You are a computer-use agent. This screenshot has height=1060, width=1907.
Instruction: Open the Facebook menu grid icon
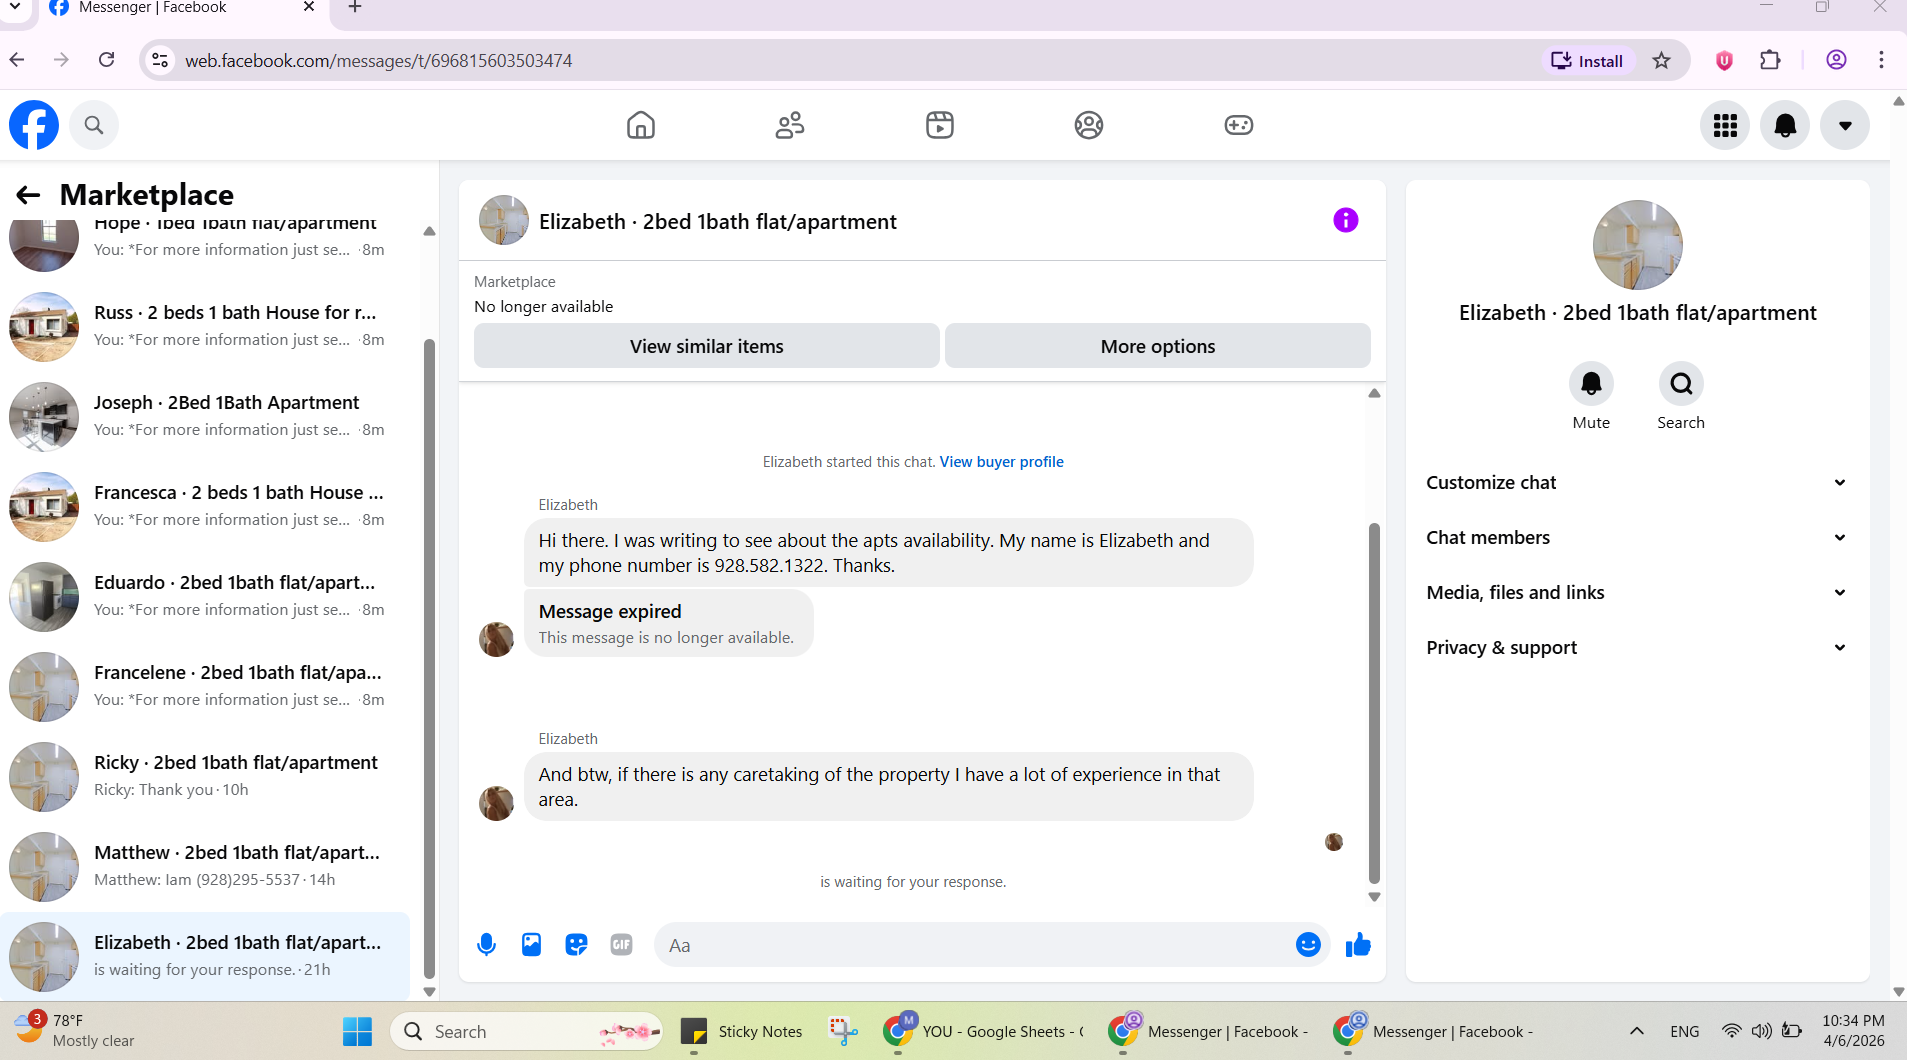tap(1725, 125)
